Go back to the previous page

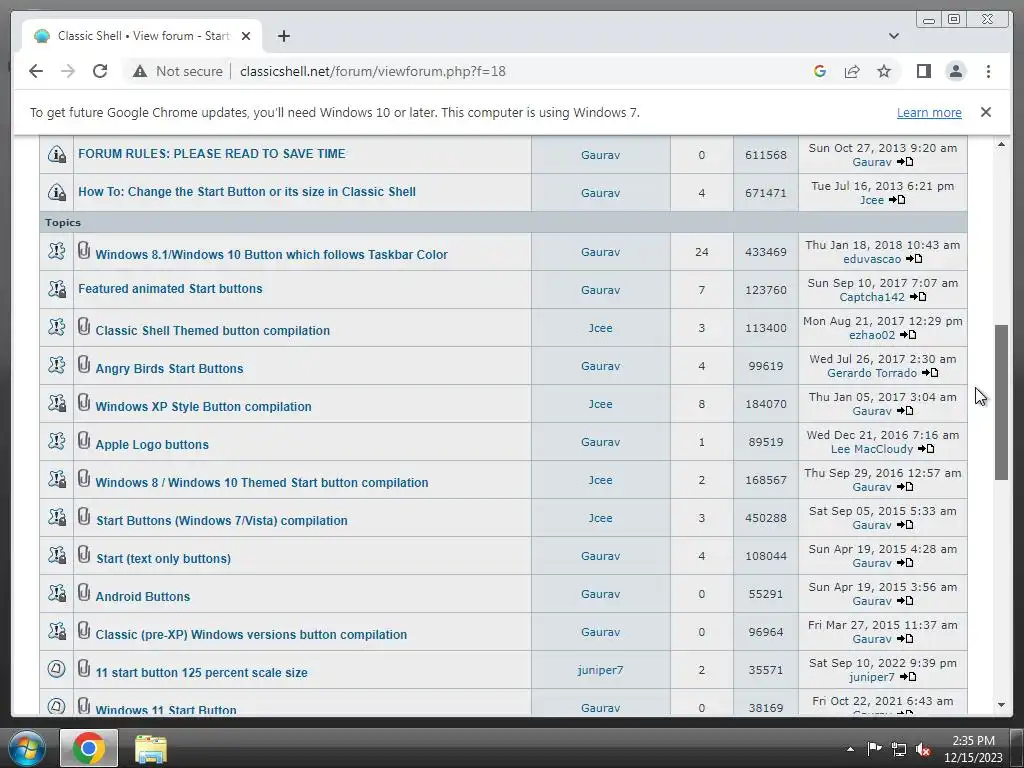tap(36, 71)
